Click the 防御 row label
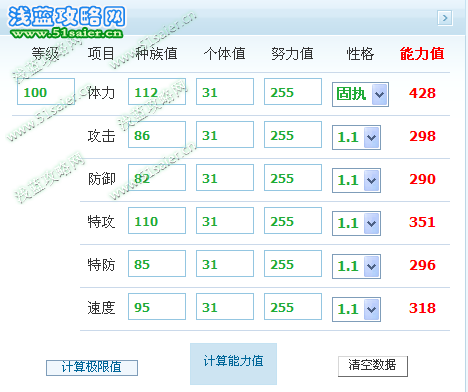The image size is (468, 392). [x=101, y=179]
